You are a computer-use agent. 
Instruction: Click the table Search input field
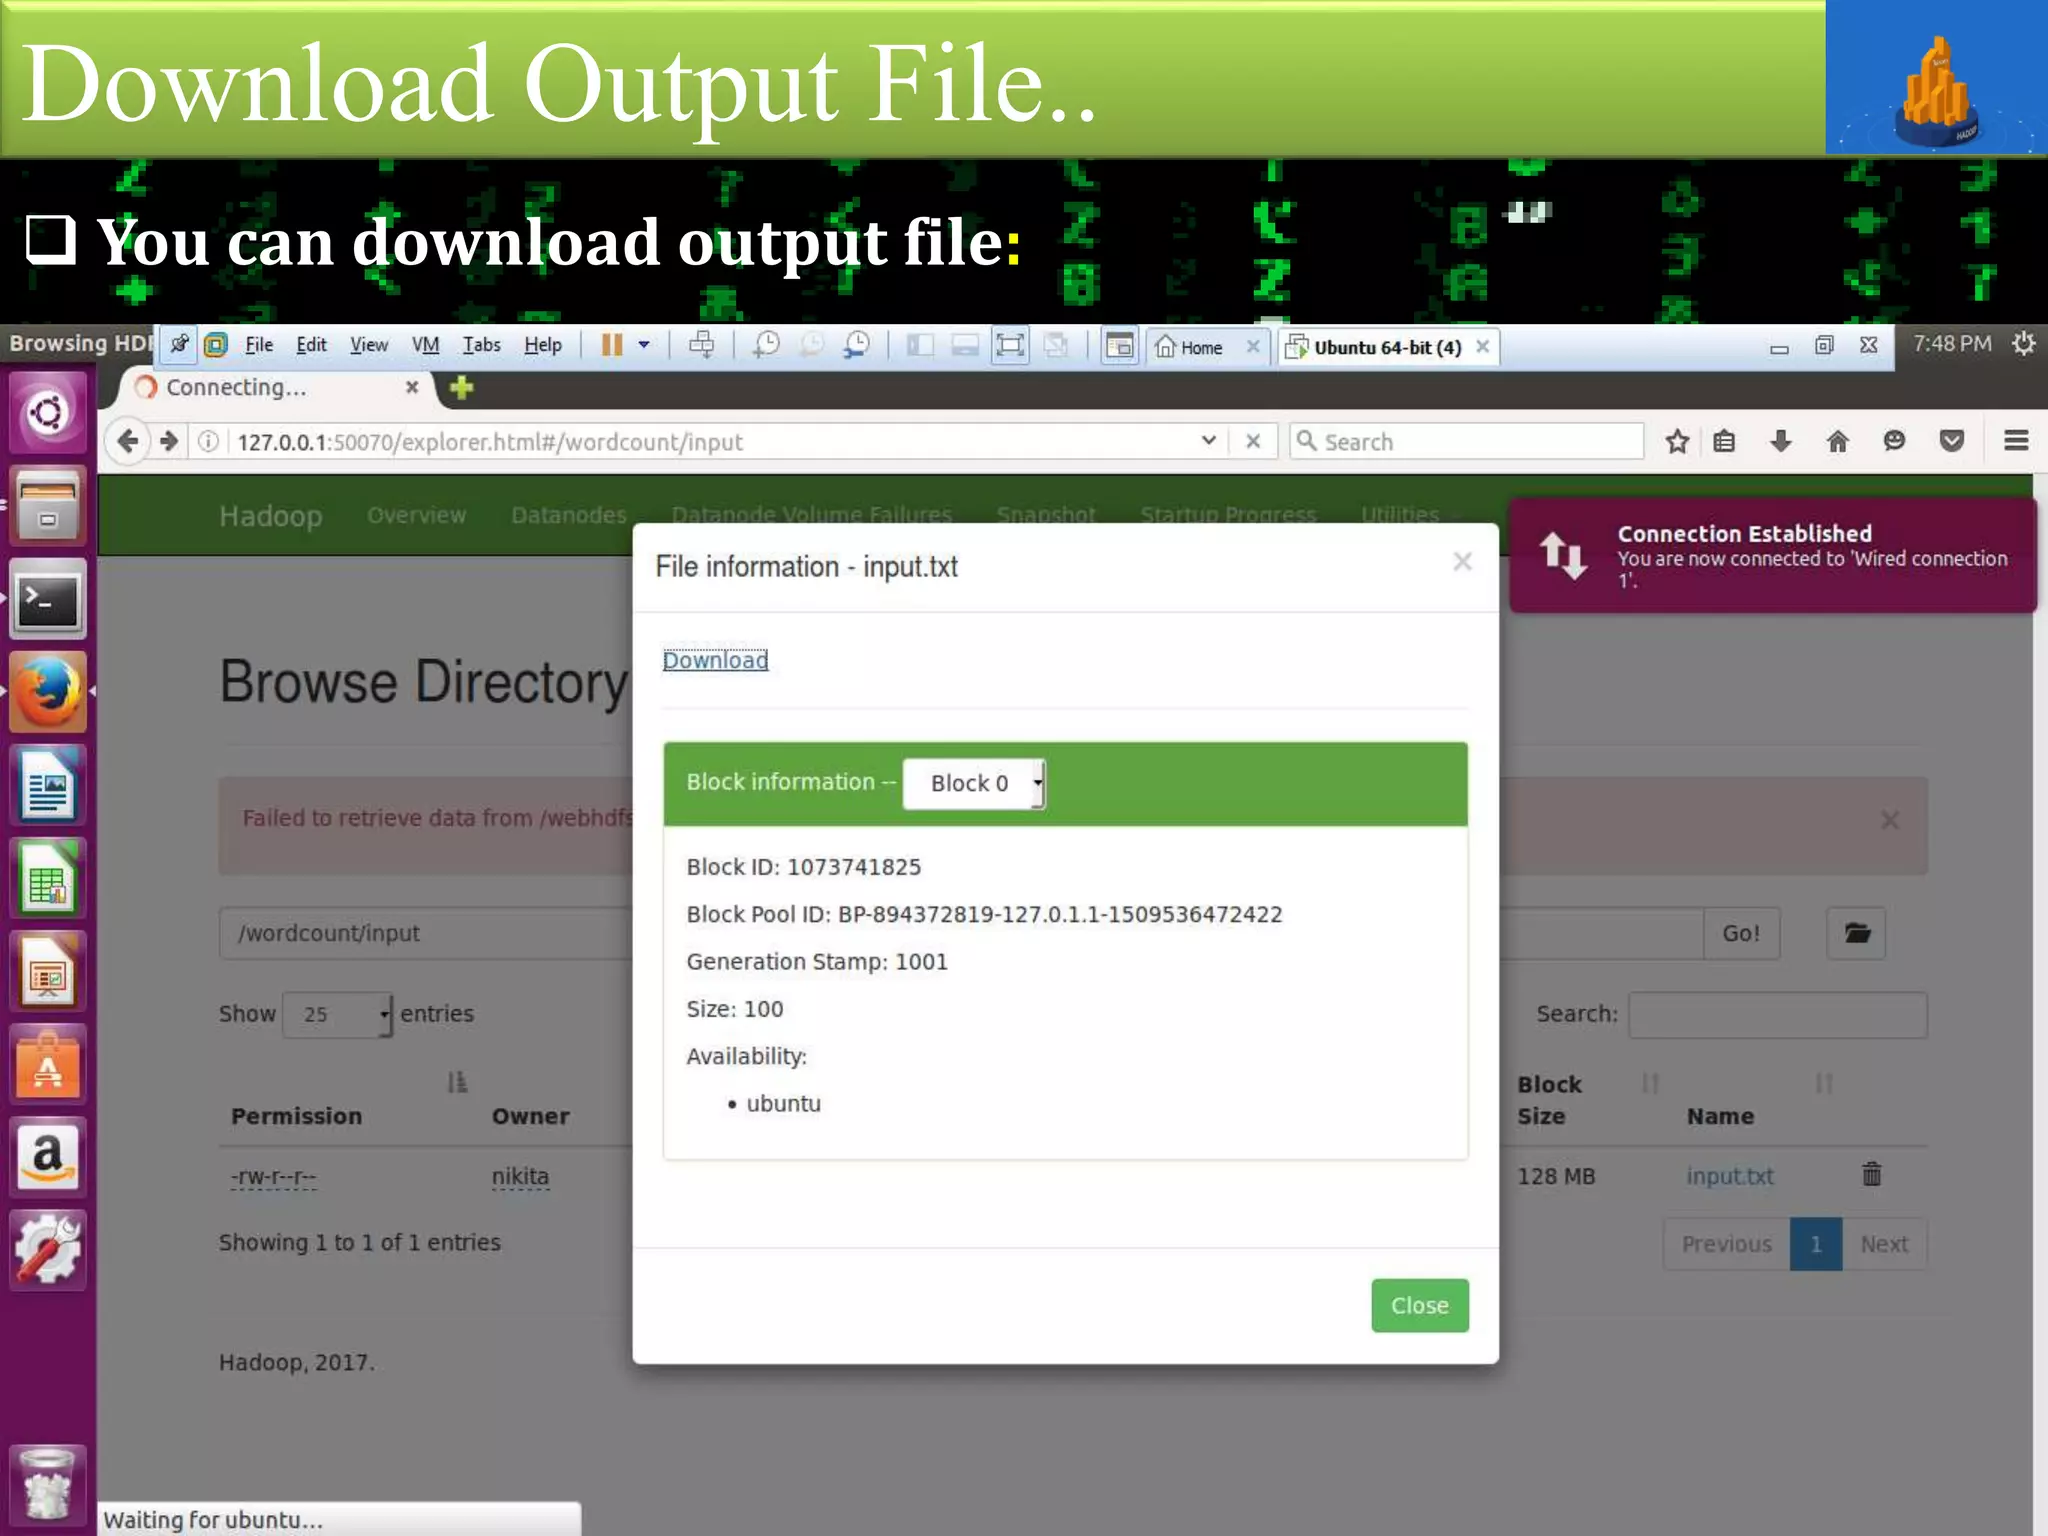coord(1777,1014)
